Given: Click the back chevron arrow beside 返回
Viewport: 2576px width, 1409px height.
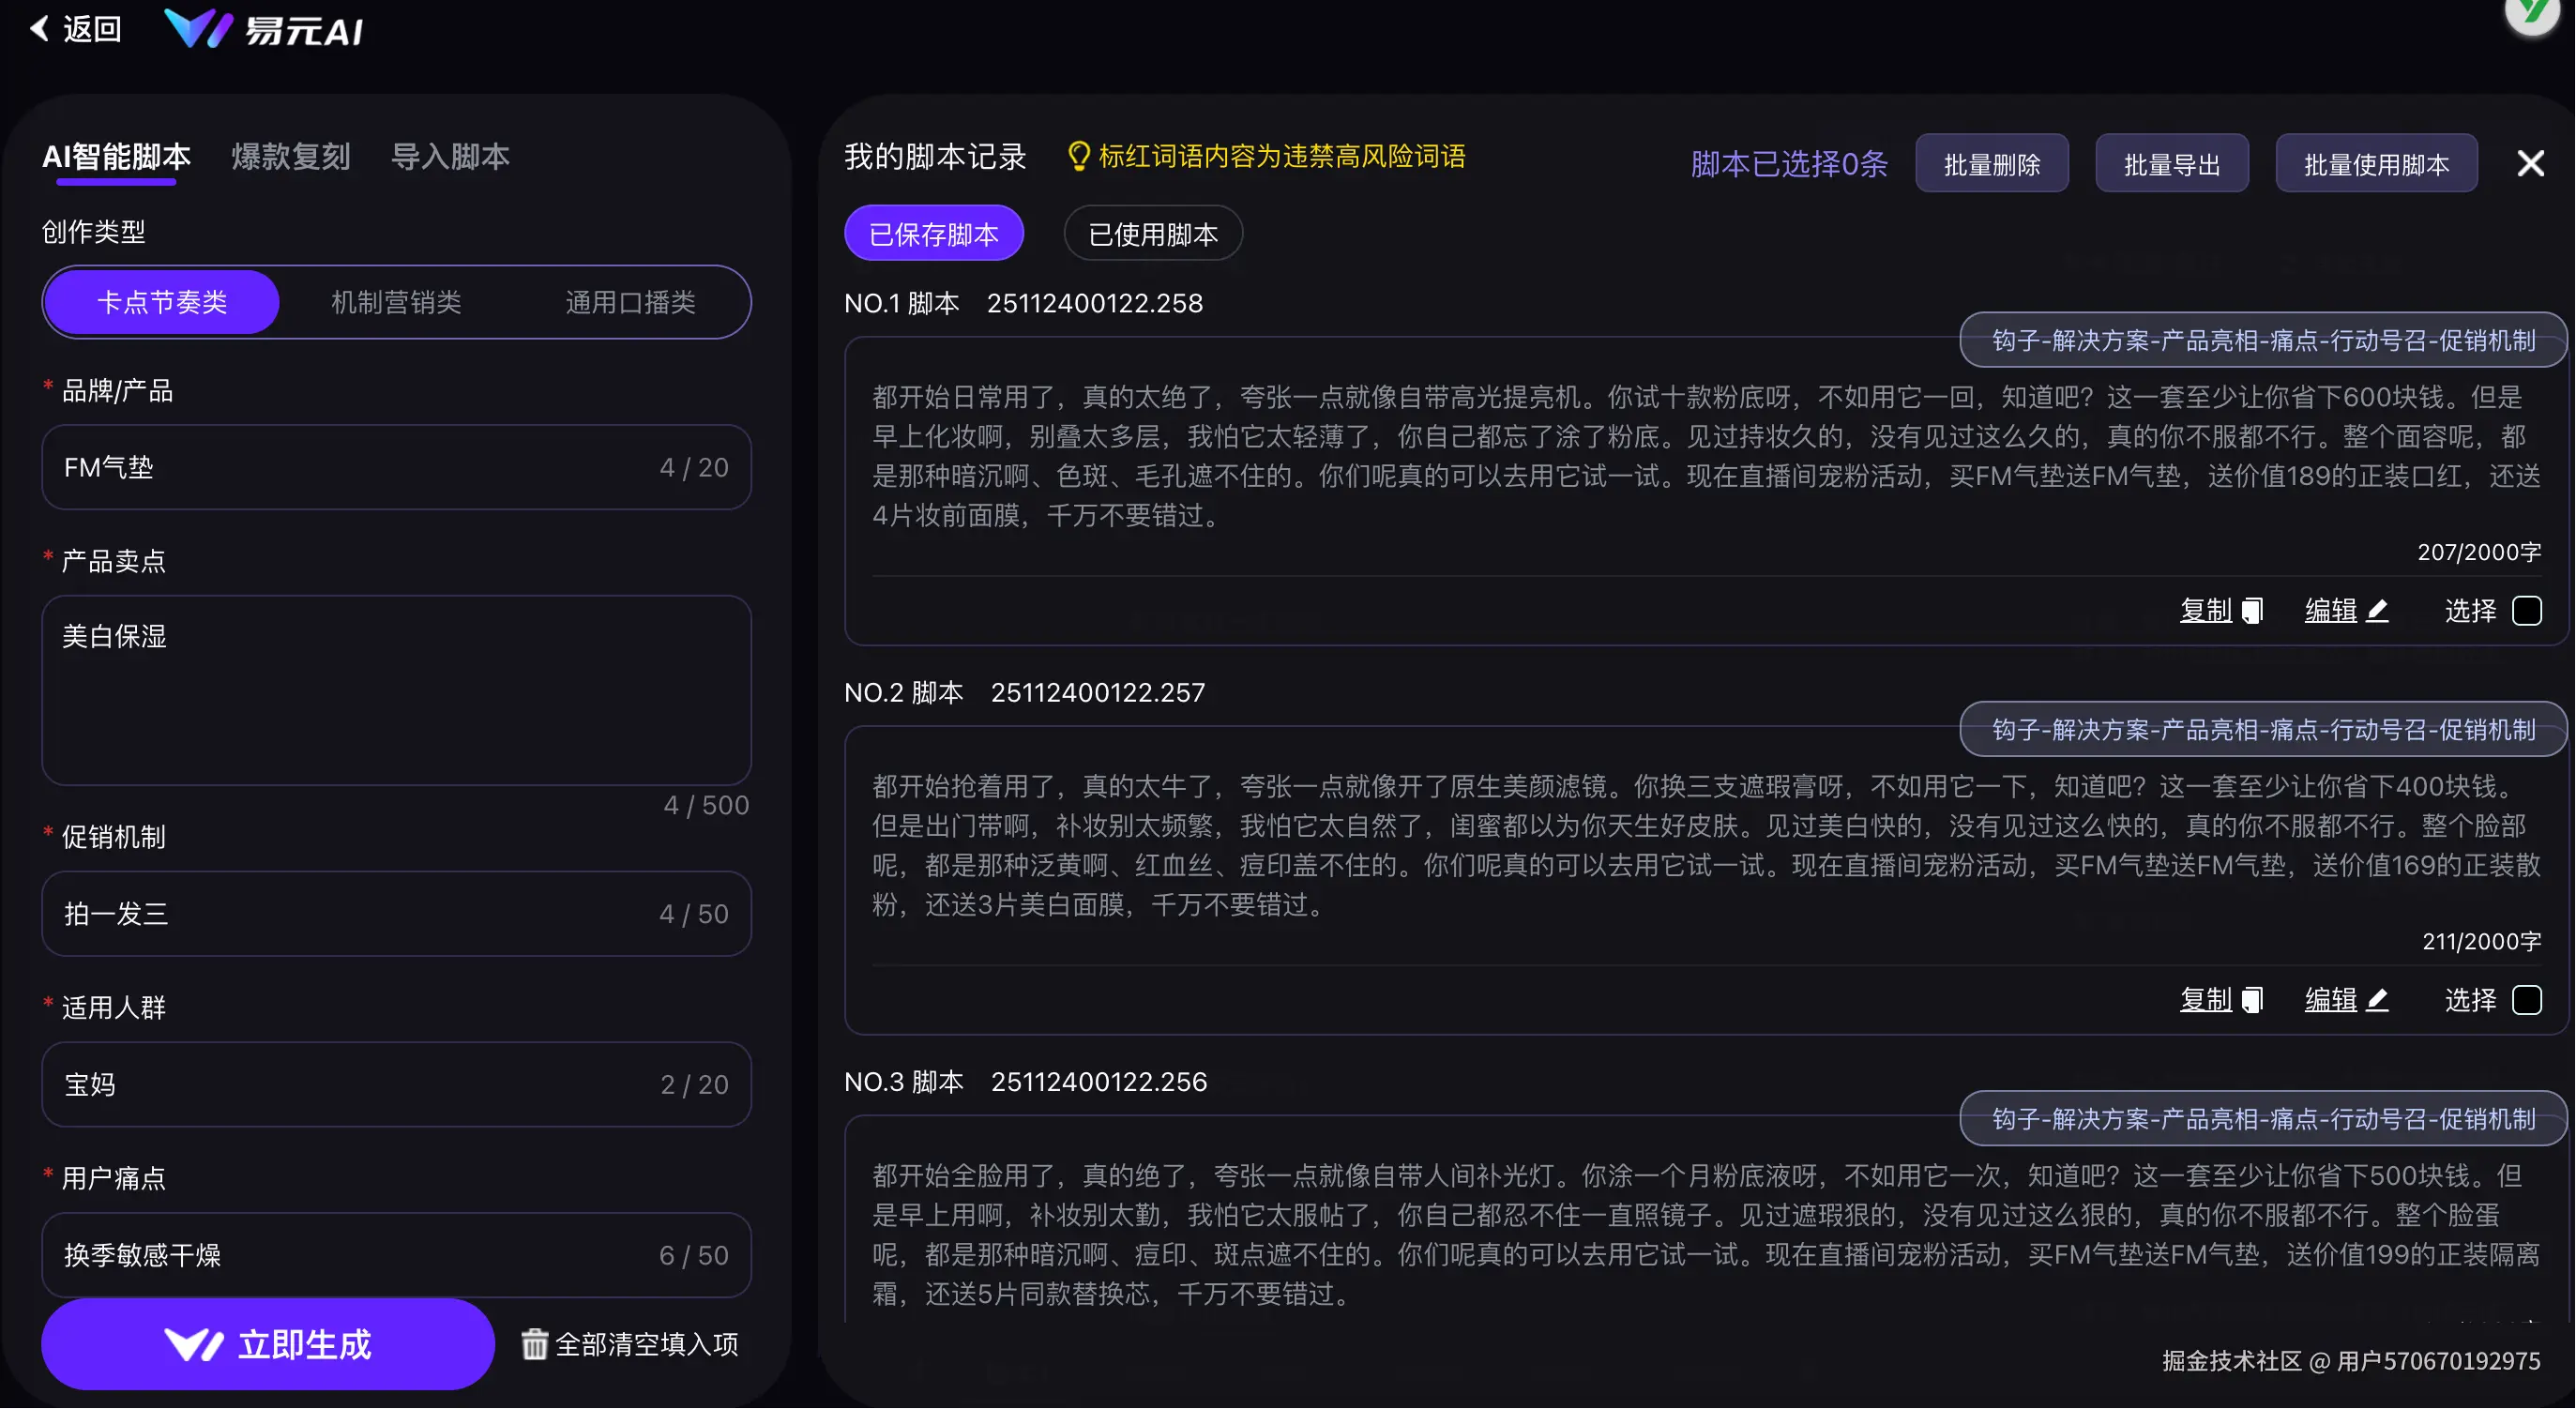Looking at the screenshot, I should pyautogui.click(x=38, y=28).
